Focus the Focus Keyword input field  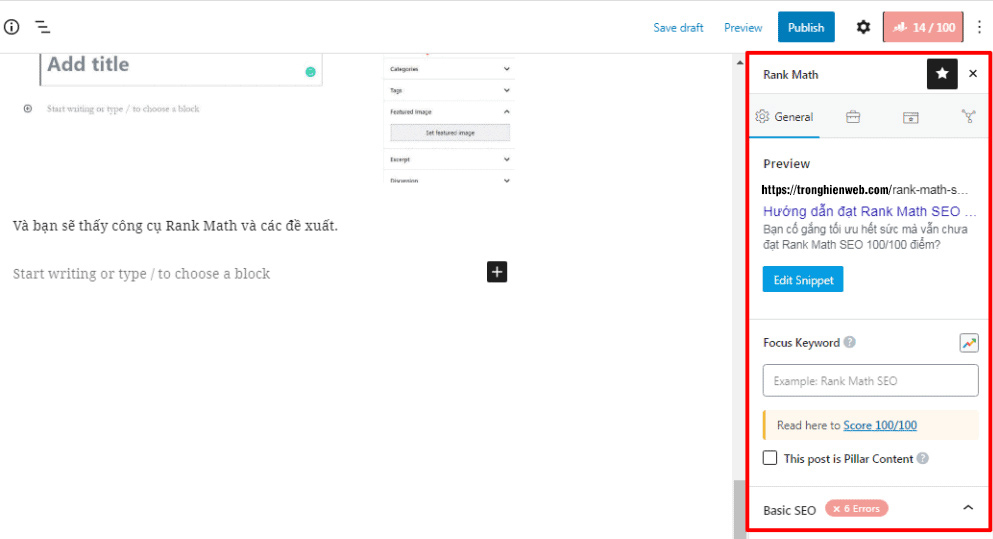point(871,381)
